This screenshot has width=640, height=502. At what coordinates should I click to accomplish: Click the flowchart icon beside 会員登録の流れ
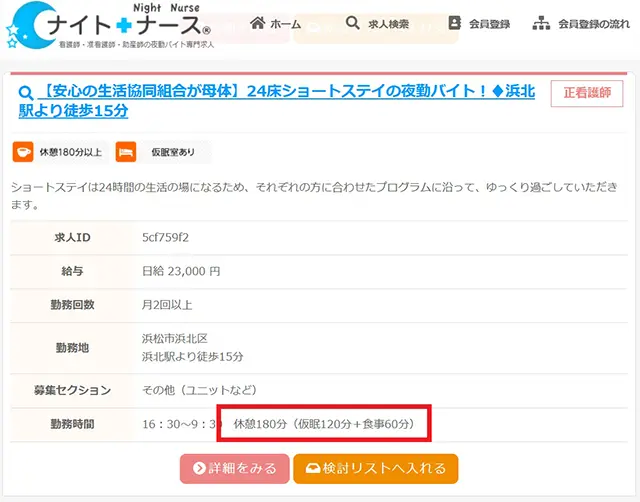coord(542,23)
